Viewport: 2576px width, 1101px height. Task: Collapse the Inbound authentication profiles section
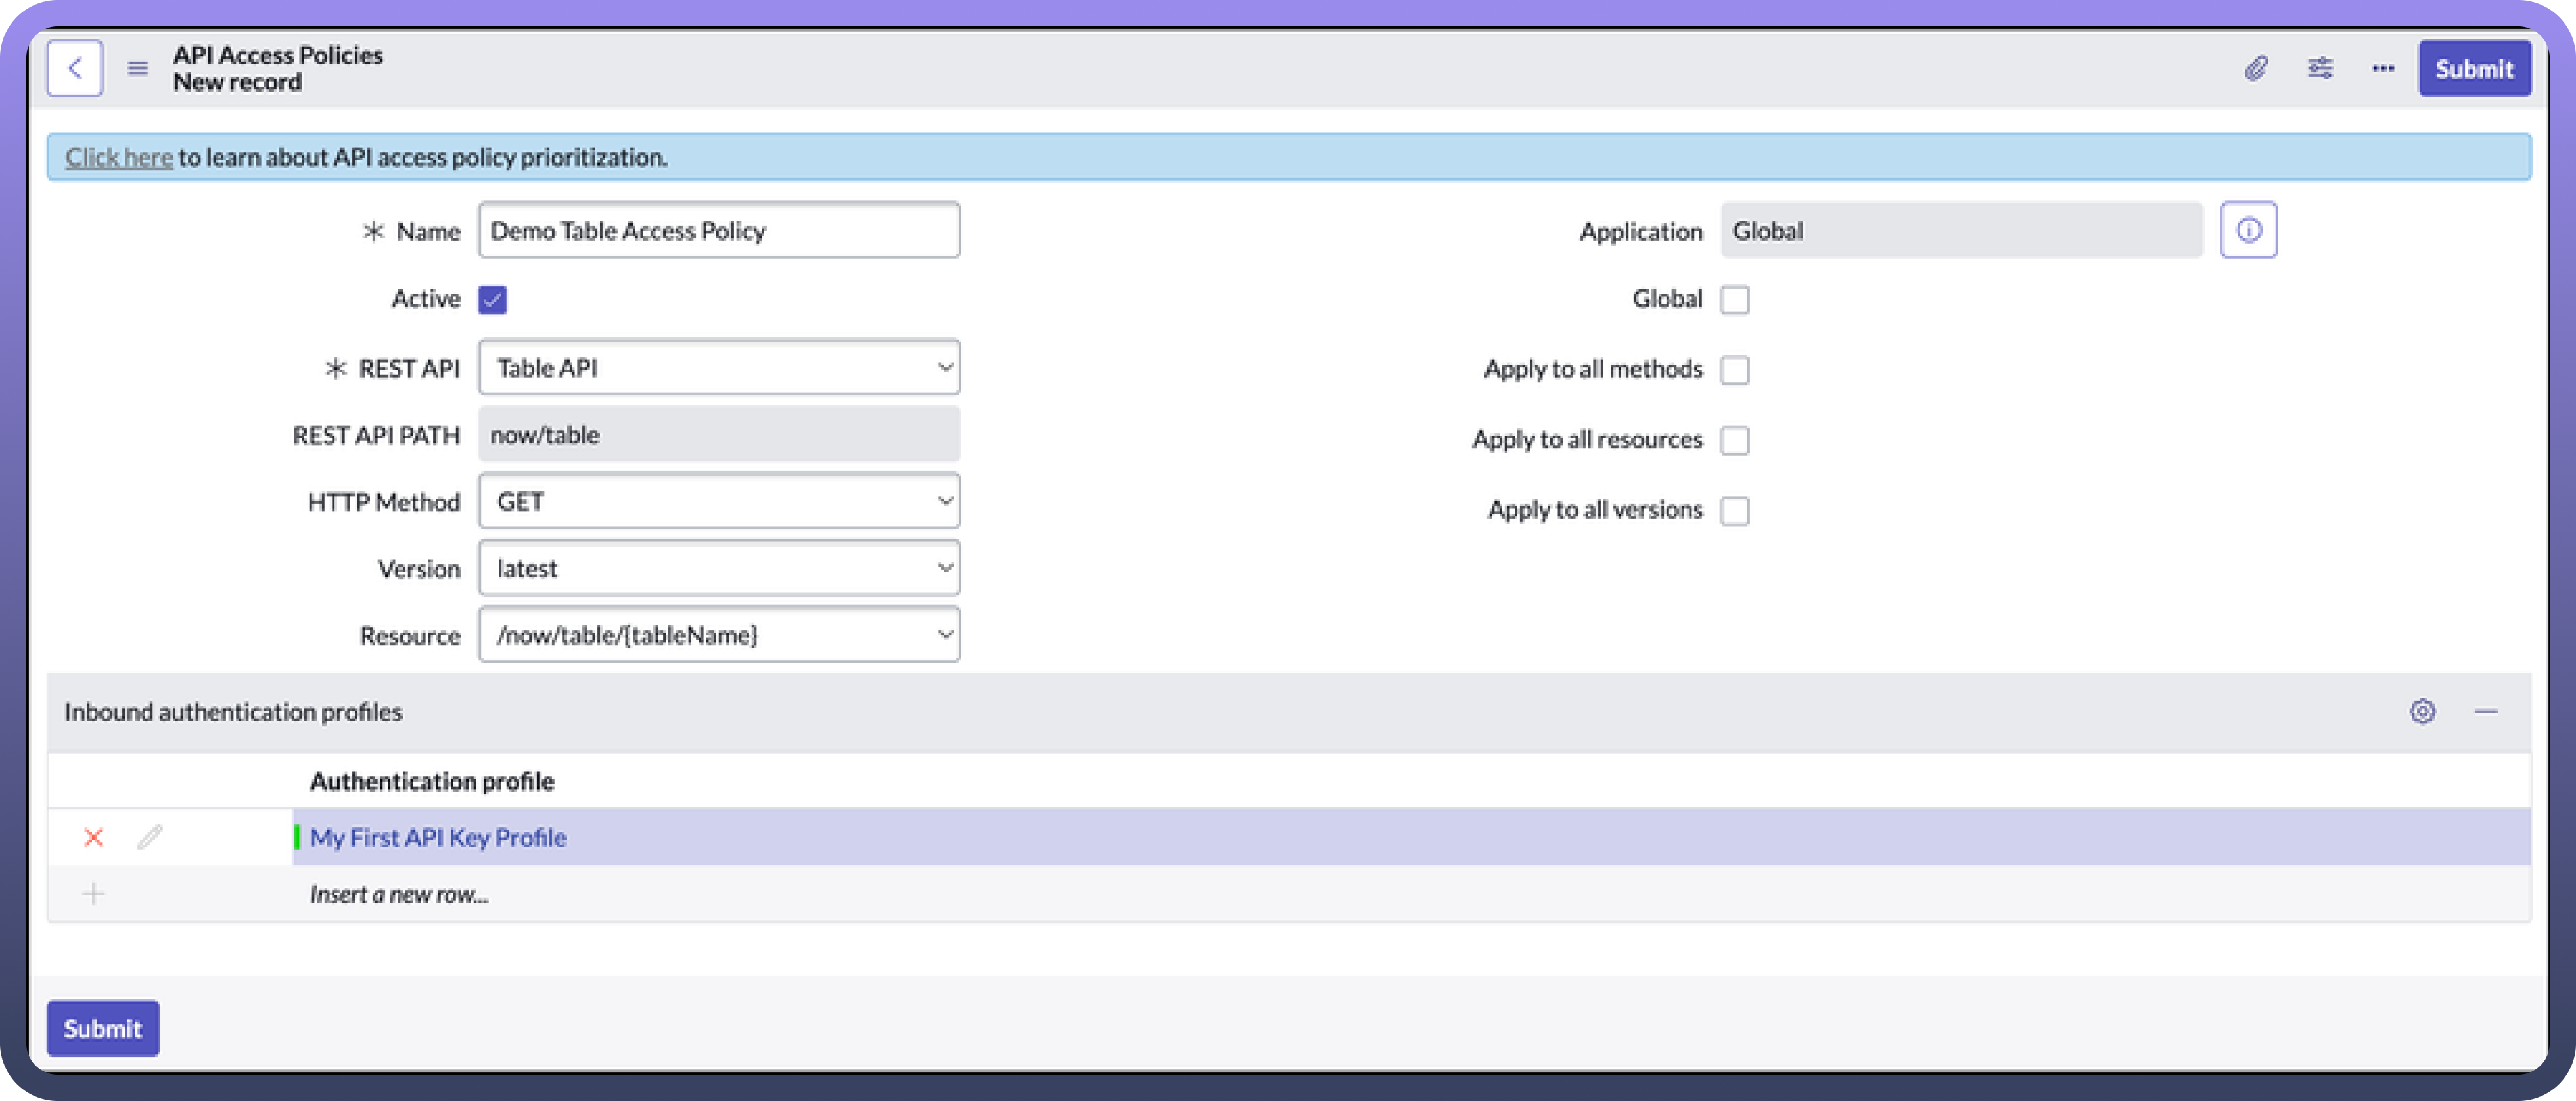2486,711
